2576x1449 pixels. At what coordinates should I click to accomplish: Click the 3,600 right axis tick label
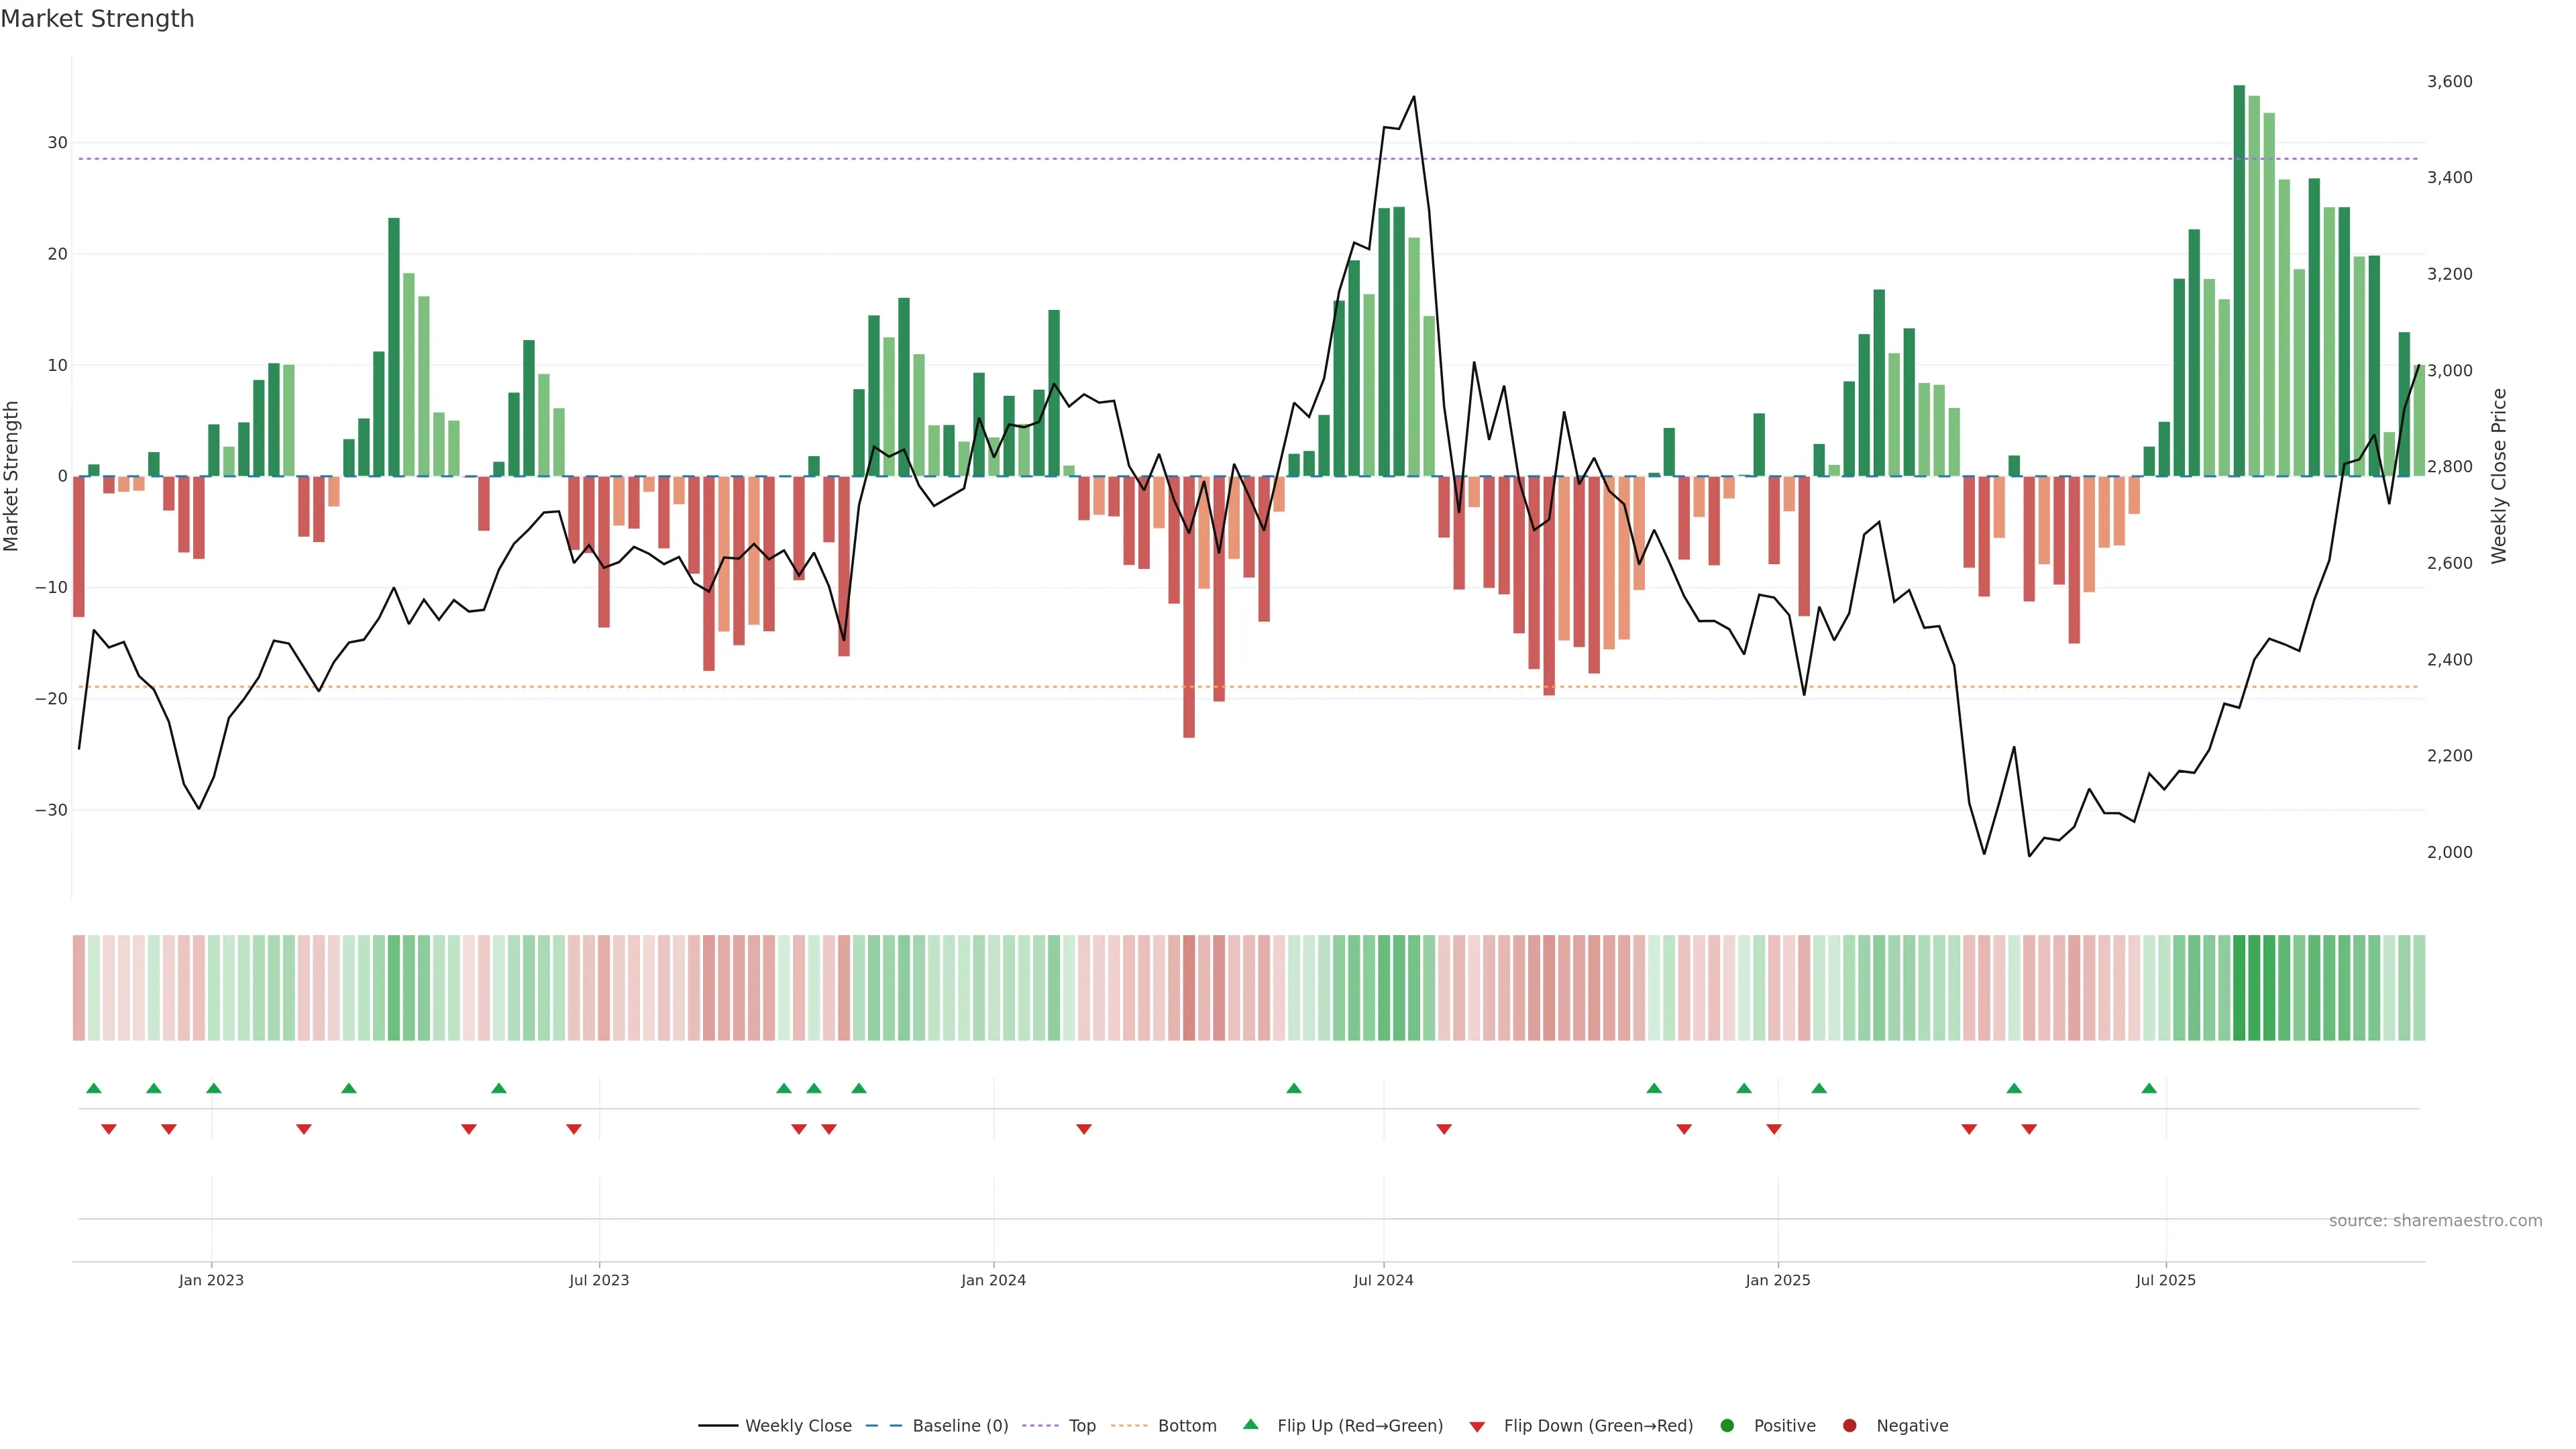click(2449, 82)
